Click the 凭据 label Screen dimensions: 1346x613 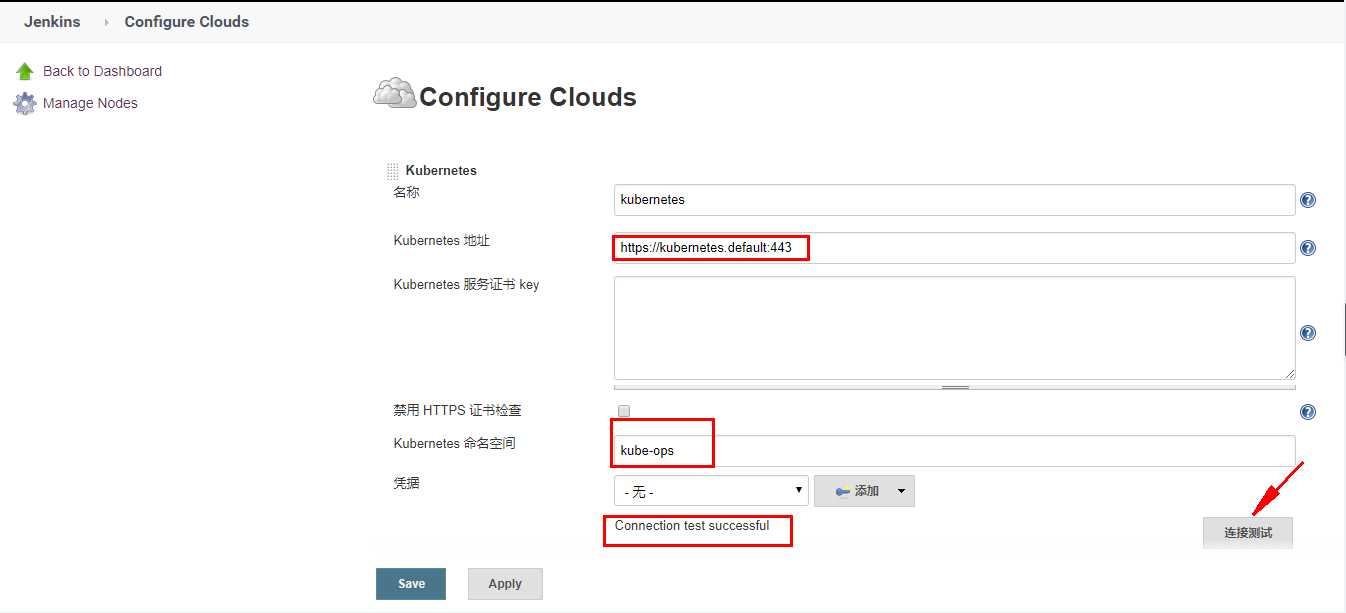(x=406, y=483)
